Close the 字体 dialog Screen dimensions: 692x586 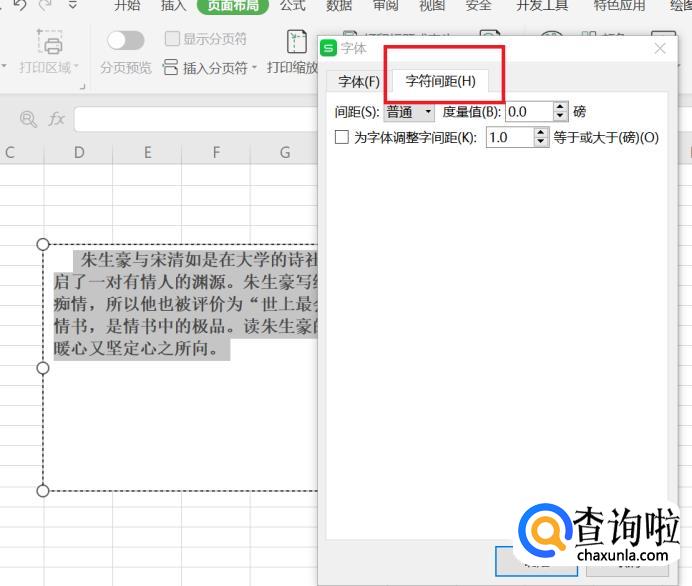[660, 49]
